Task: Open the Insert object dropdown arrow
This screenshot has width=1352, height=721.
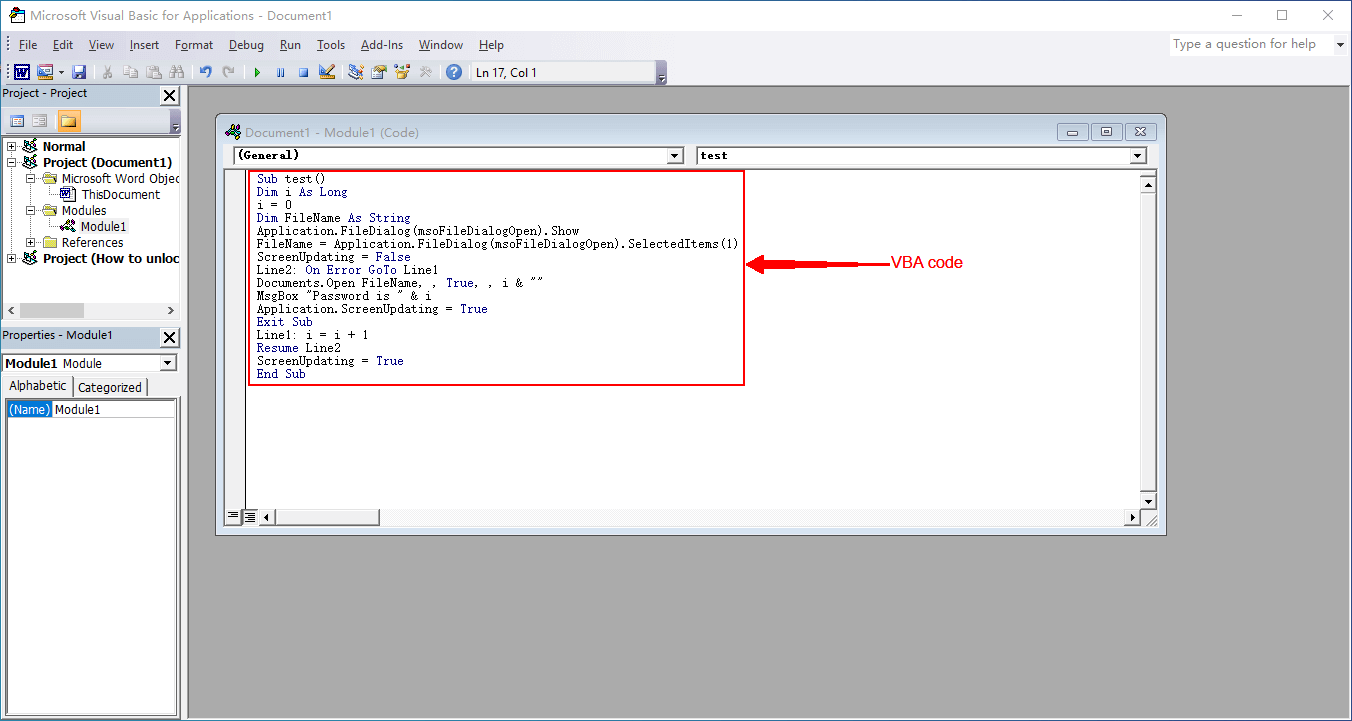Action: tap(61, 72)
